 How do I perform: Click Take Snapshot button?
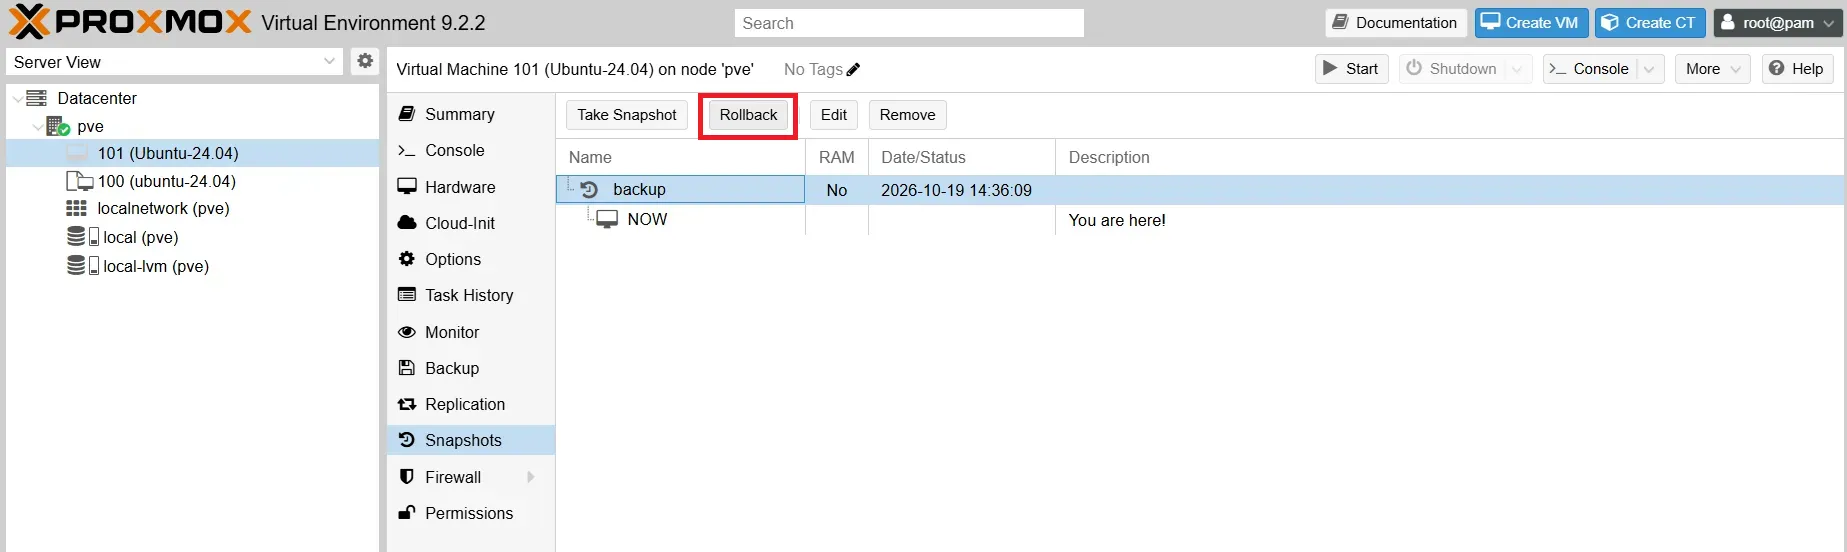(x=627, y=115)
